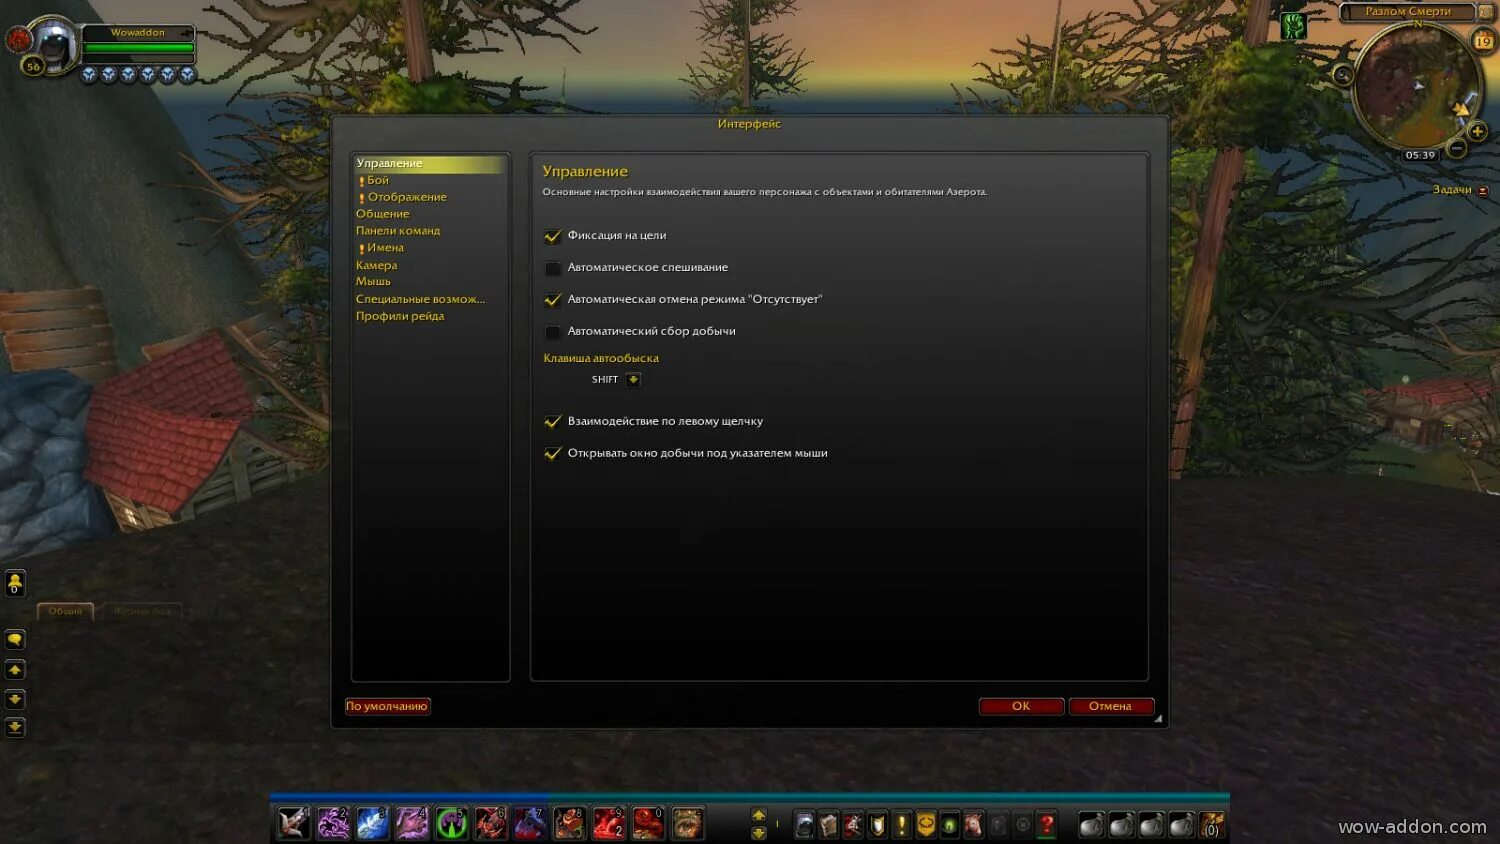This screenshot has width=1500, height=844.
Task: Open the first bag slot next to backpack
Action: (1182, 825)
